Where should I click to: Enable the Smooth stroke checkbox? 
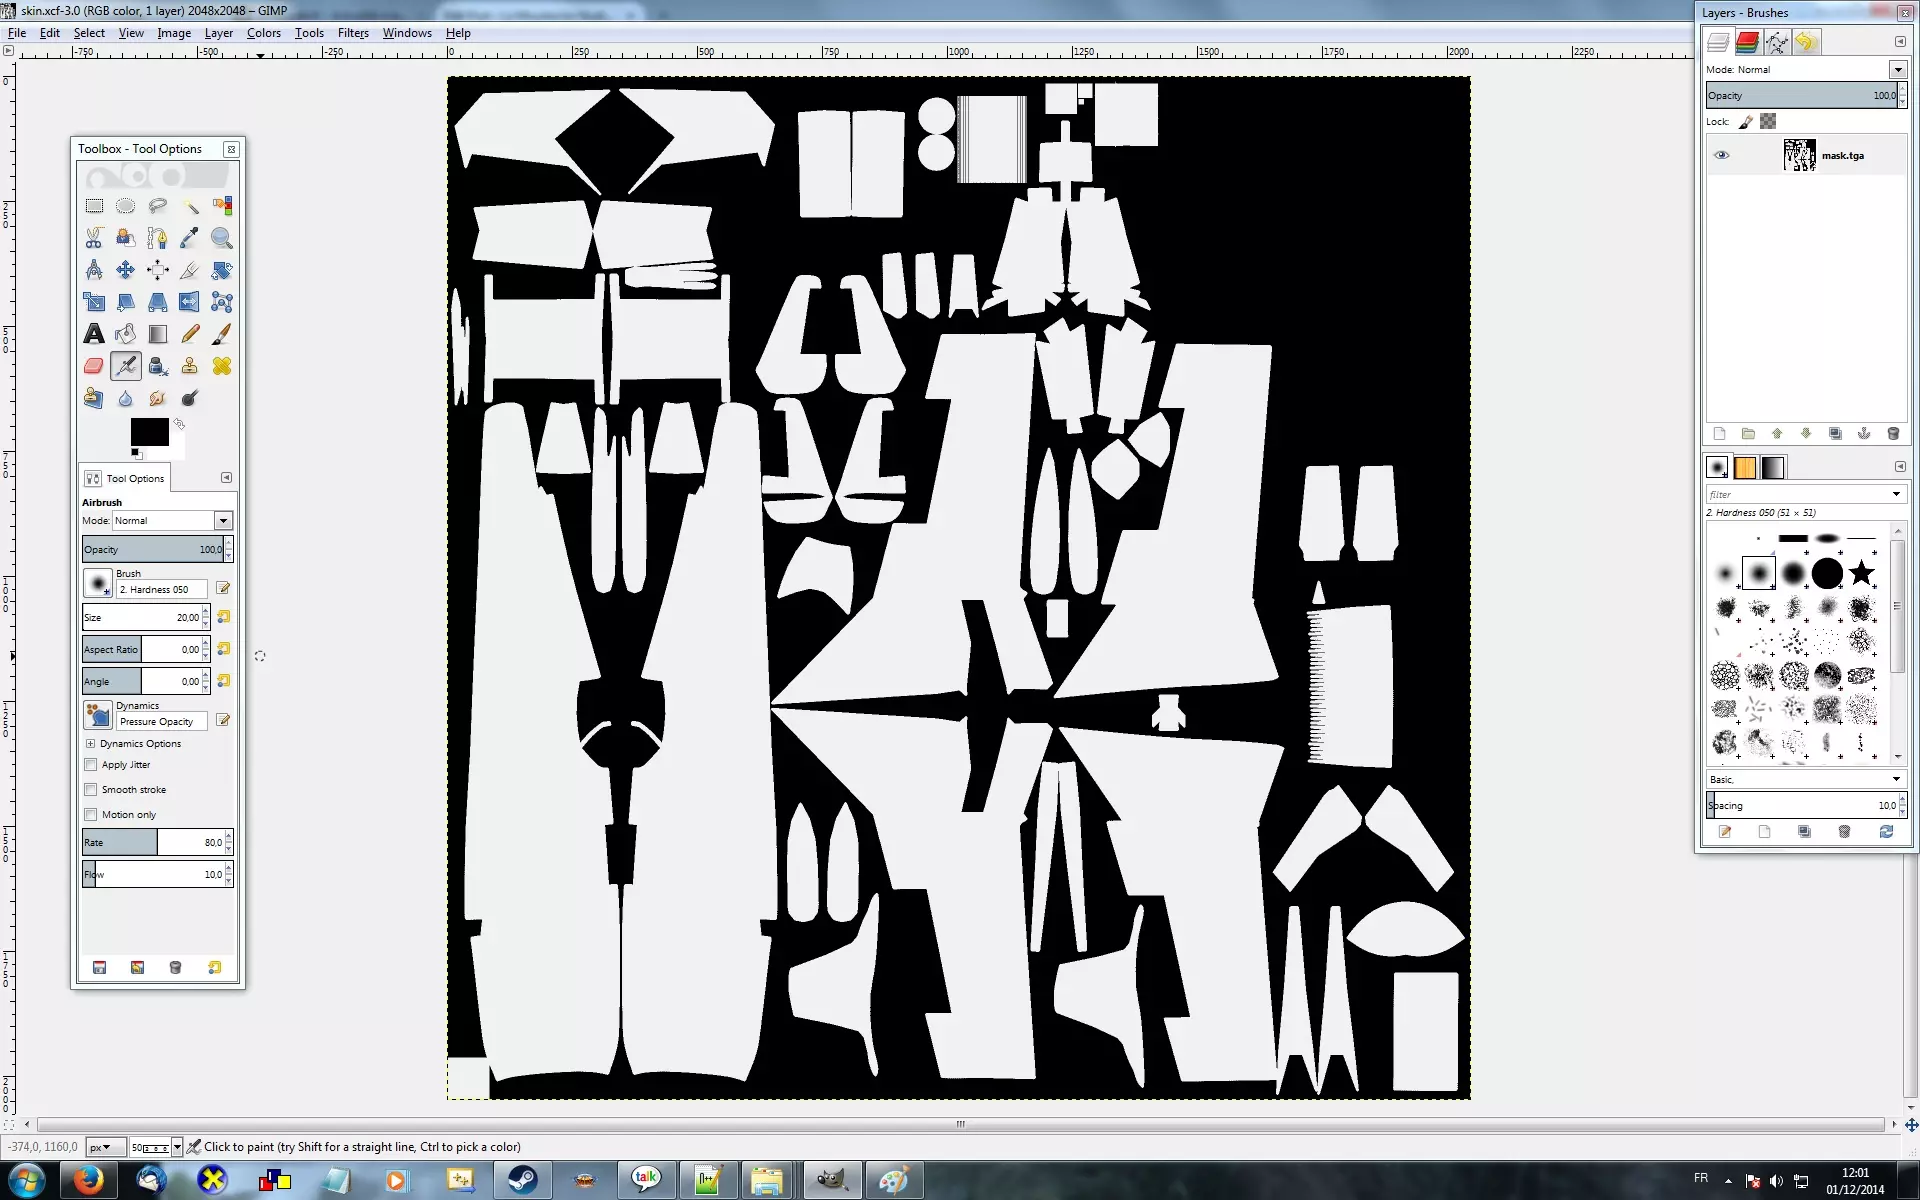point(91,790)
